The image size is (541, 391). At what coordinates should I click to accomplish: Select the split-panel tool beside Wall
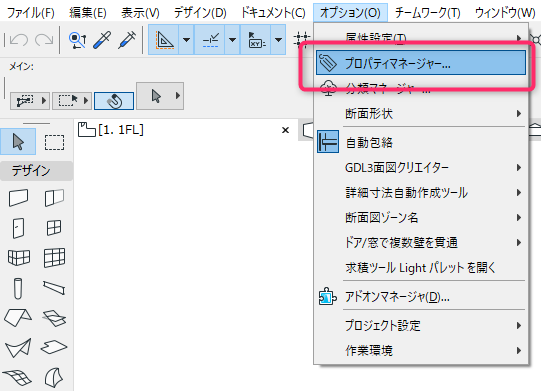click(55, 198)
